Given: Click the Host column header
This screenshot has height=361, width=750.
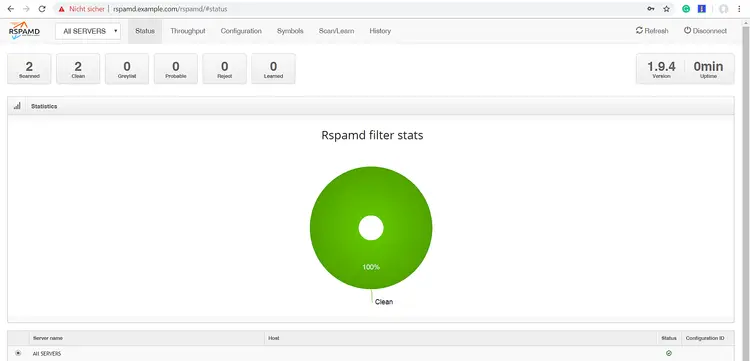Looking at the screenshot, I should click(274, 338).
